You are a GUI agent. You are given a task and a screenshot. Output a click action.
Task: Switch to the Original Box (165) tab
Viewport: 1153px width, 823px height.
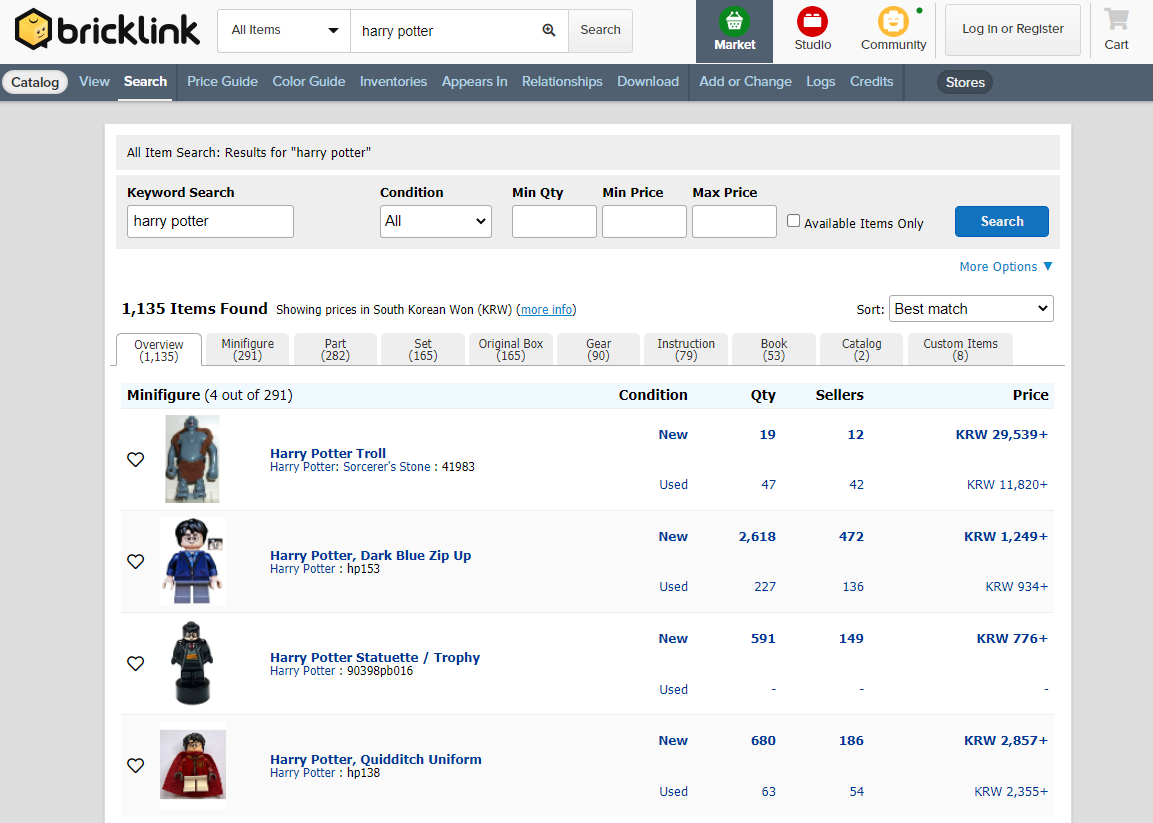[x=510, y=349]
